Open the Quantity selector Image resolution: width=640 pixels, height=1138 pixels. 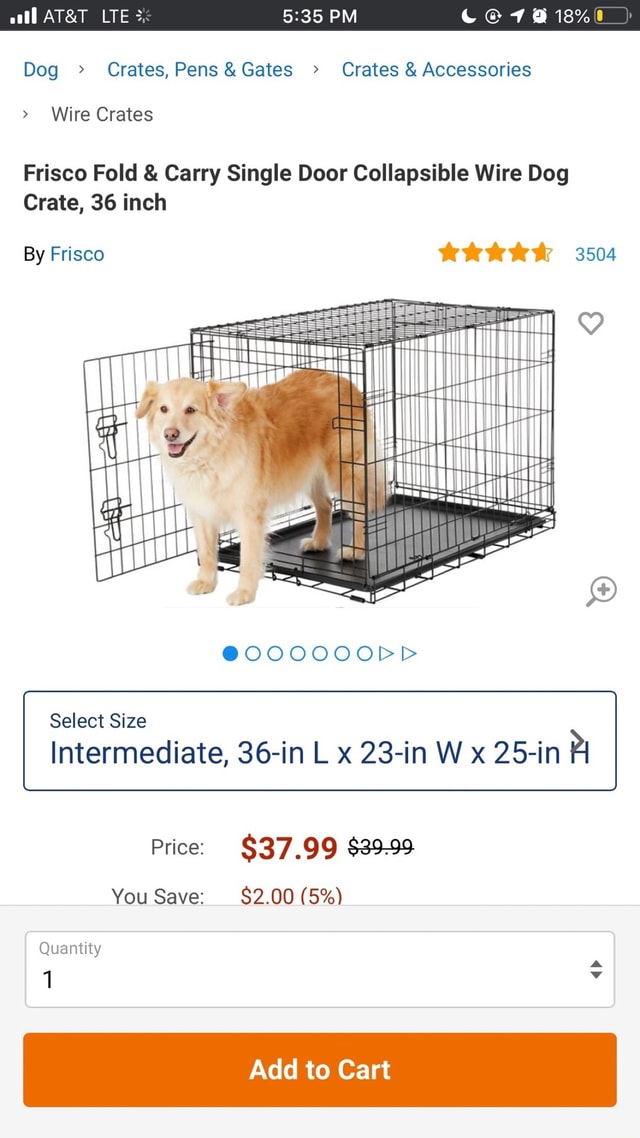coord(320,967)
